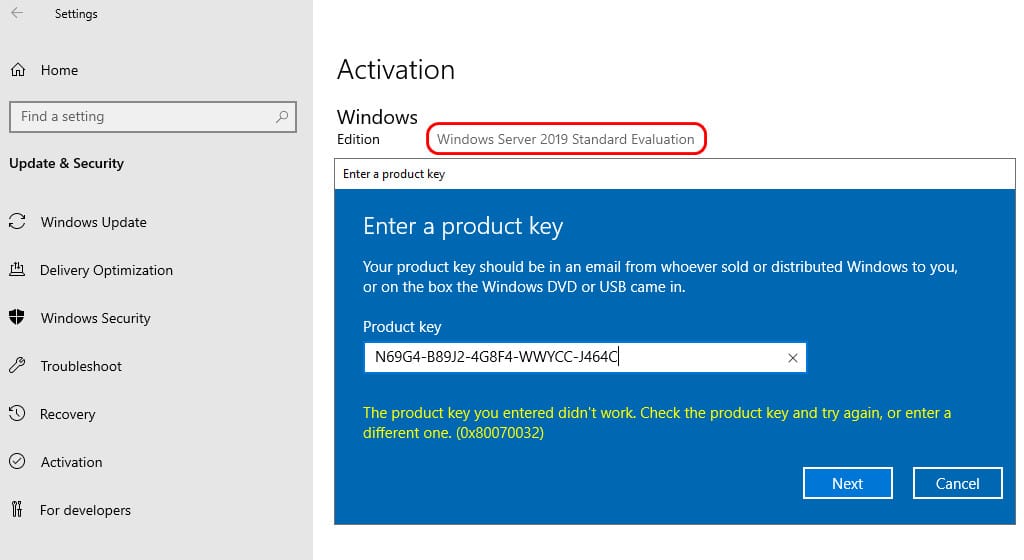Click the search magnifier icon

281,117
